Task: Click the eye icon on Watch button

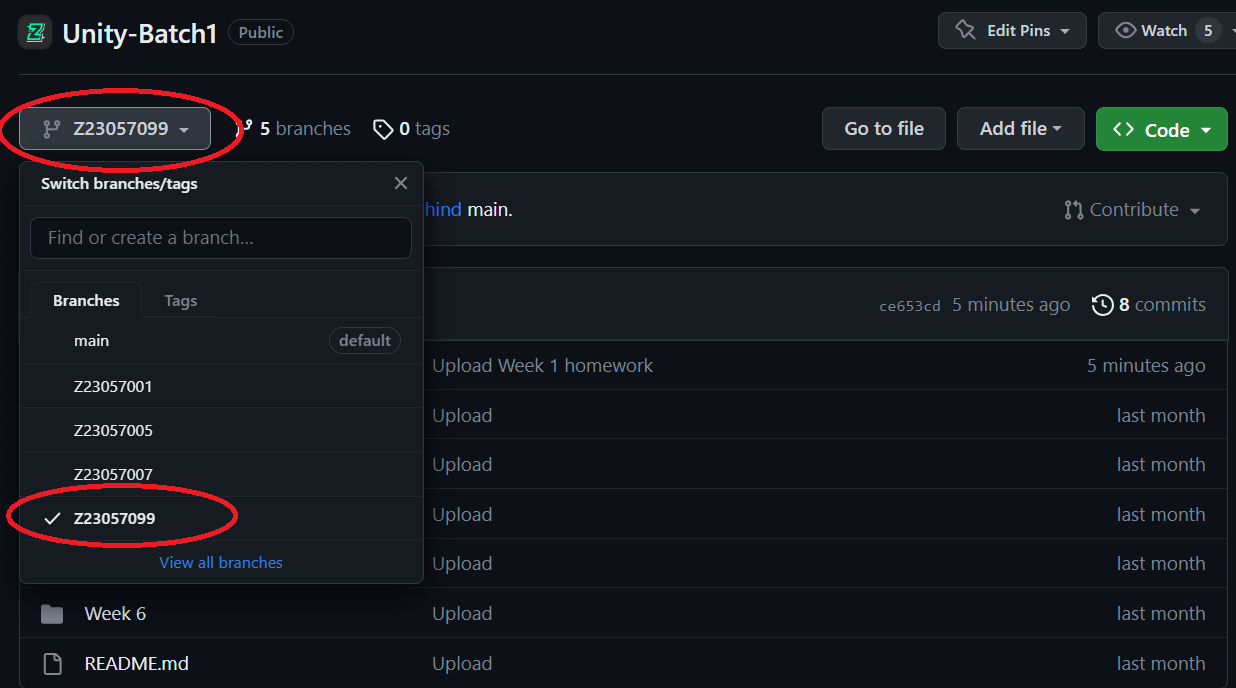Action: click(x=1125, y=31)
